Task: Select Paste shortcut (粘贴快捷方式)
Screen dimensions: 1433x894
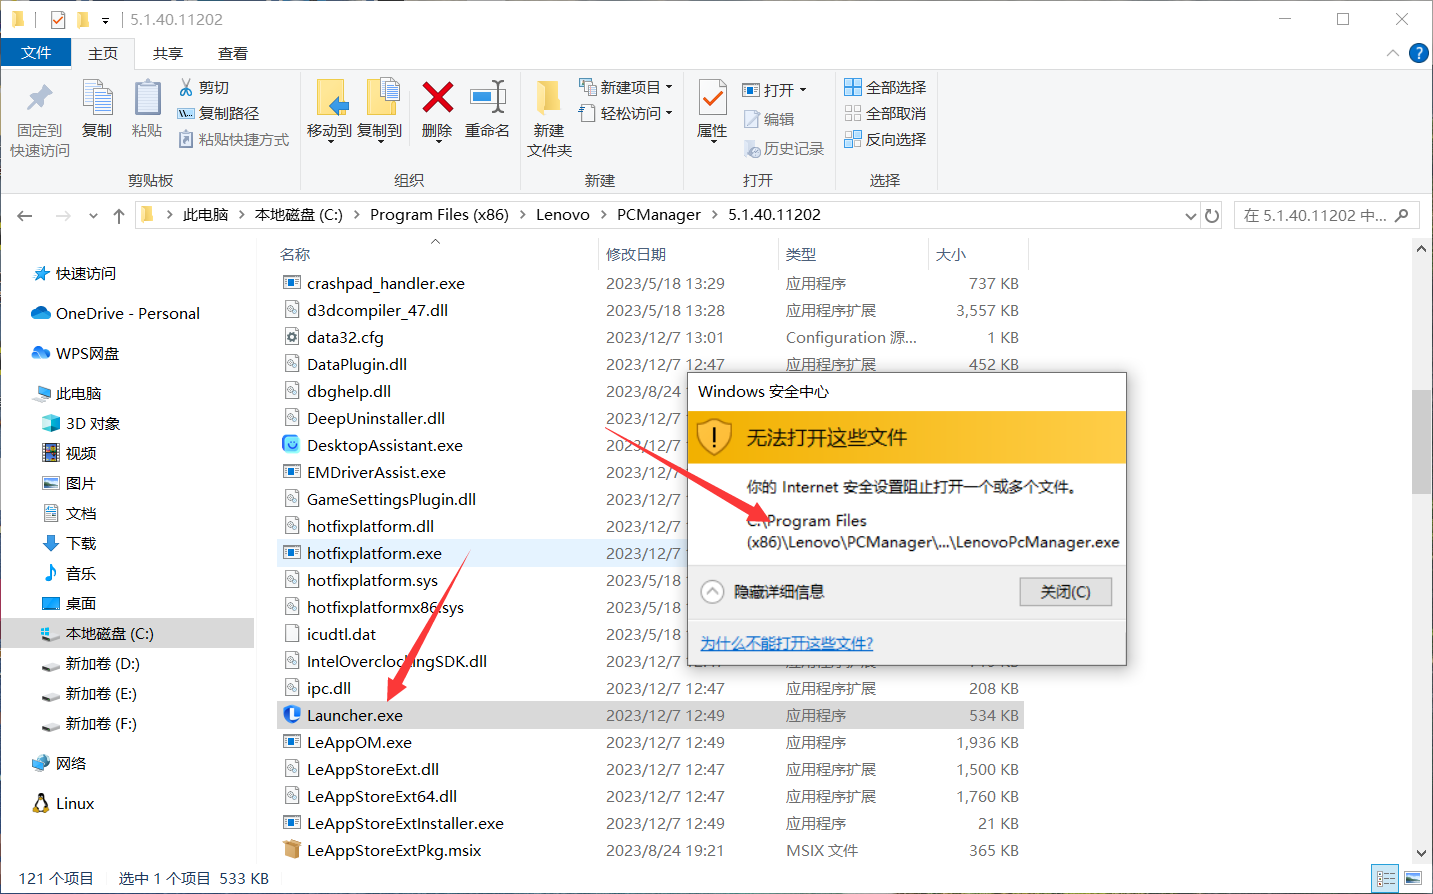Action: click(234, 139)
